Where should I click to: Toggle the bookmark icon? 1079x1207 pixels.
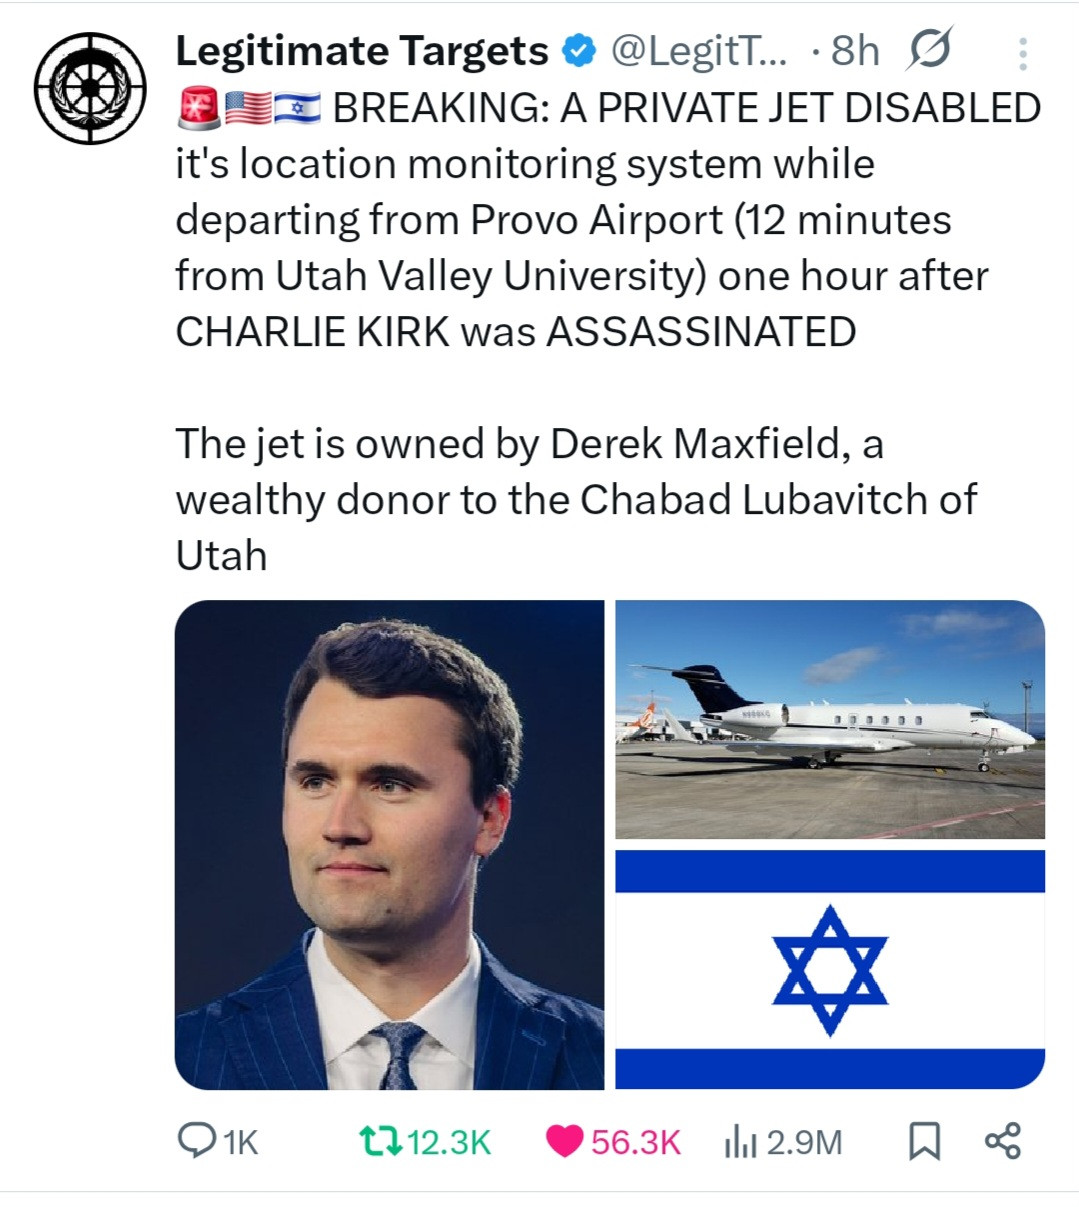click(924, 1141)
